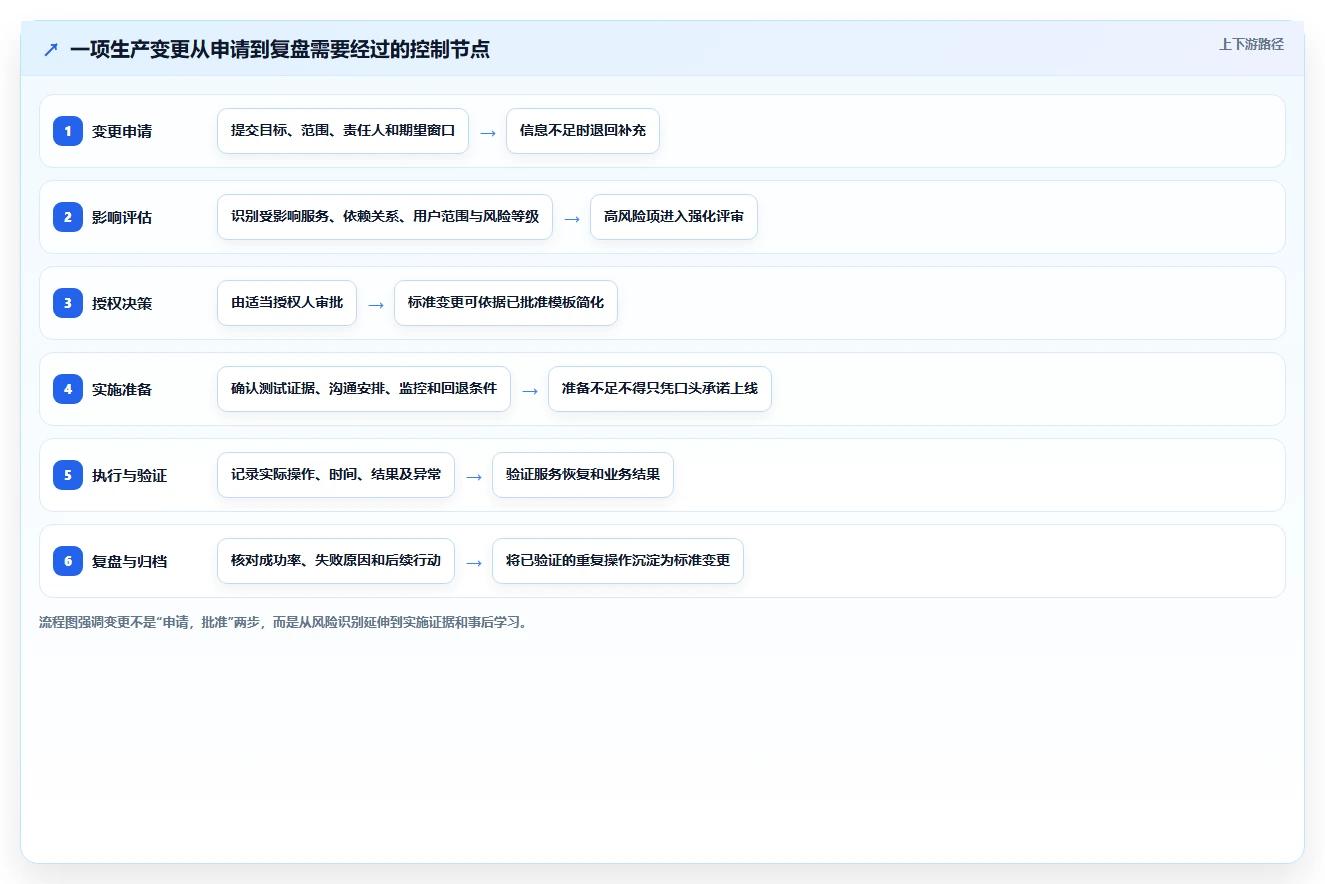Click the step number 6 badge
The image size is (1325, 884).
[68, 561]
